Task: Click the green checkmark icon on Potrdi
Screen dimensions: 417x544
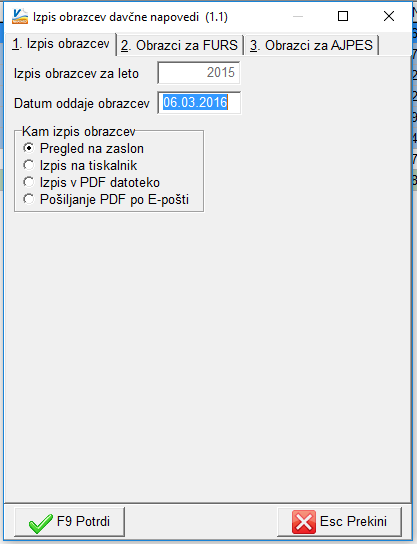Action: [41, 523]
